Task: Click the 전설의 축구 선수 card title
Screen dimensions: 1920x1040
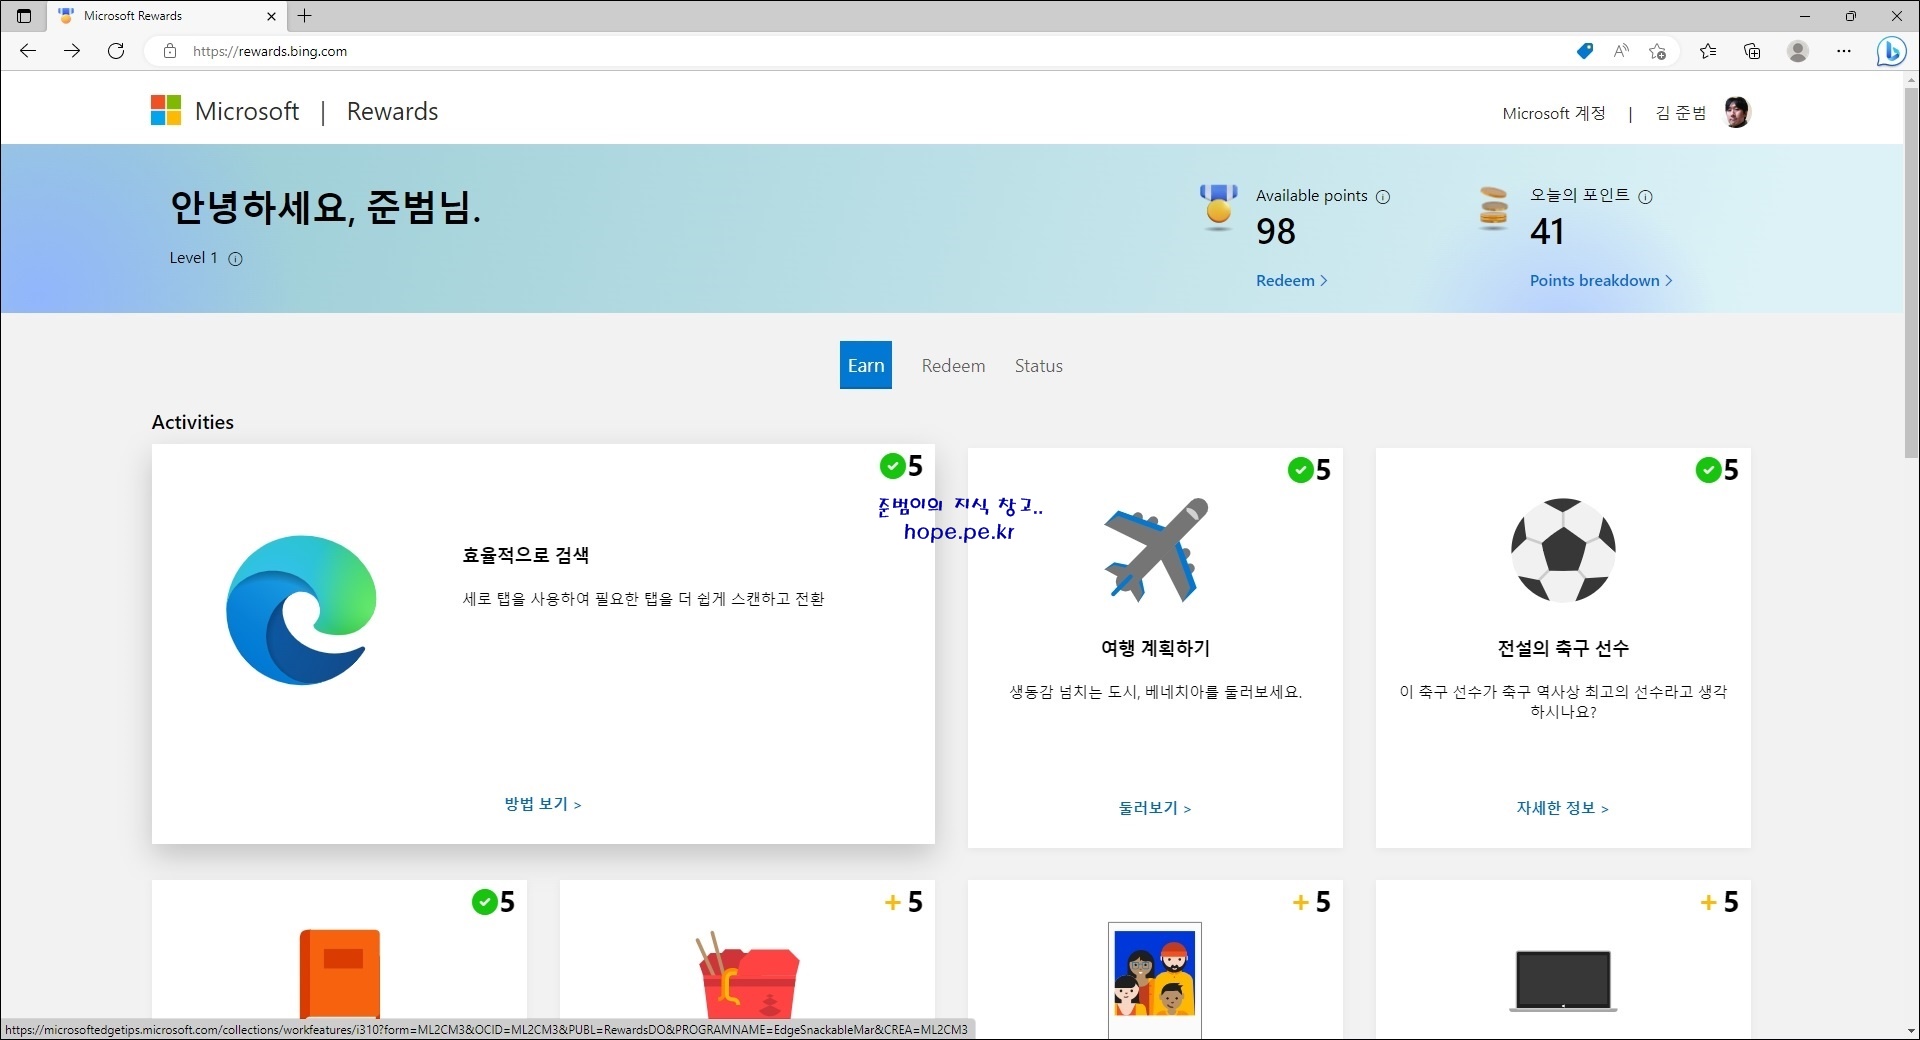Action: (x=1563, y=649)
